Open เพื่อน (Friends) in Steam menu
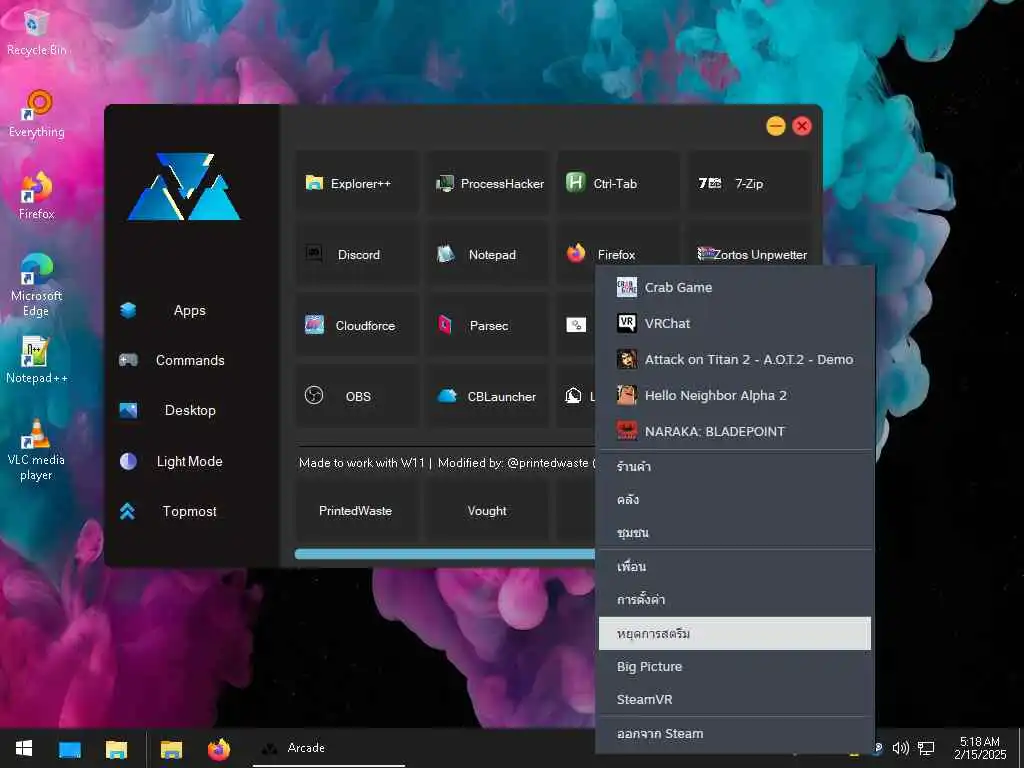This screenshot has width=1024, height=768. tap(735, 566)
